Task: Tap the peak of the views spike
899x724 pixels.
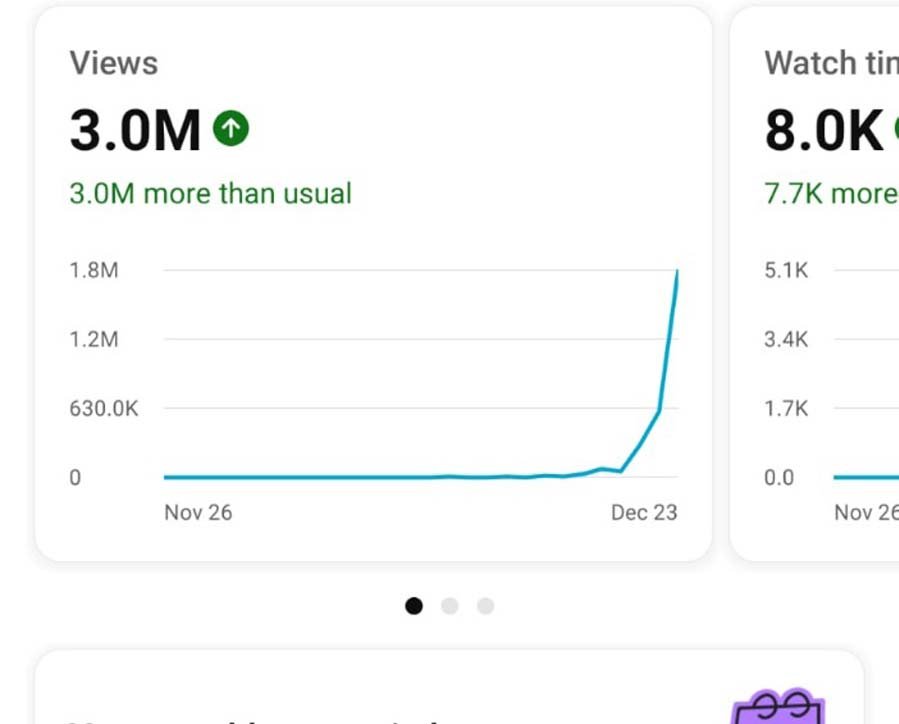Action: 677,272
